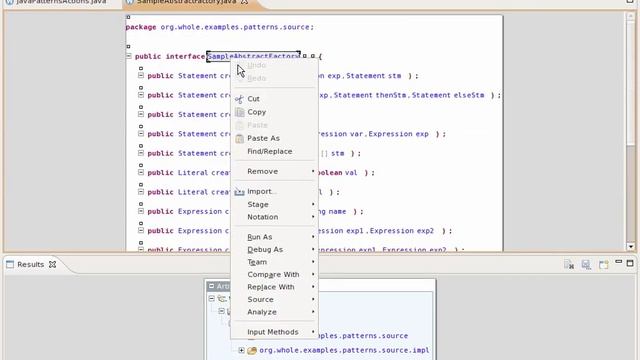
Task: Click the selected SampleAbstractFactory interface name
Action: pos(253,56)
